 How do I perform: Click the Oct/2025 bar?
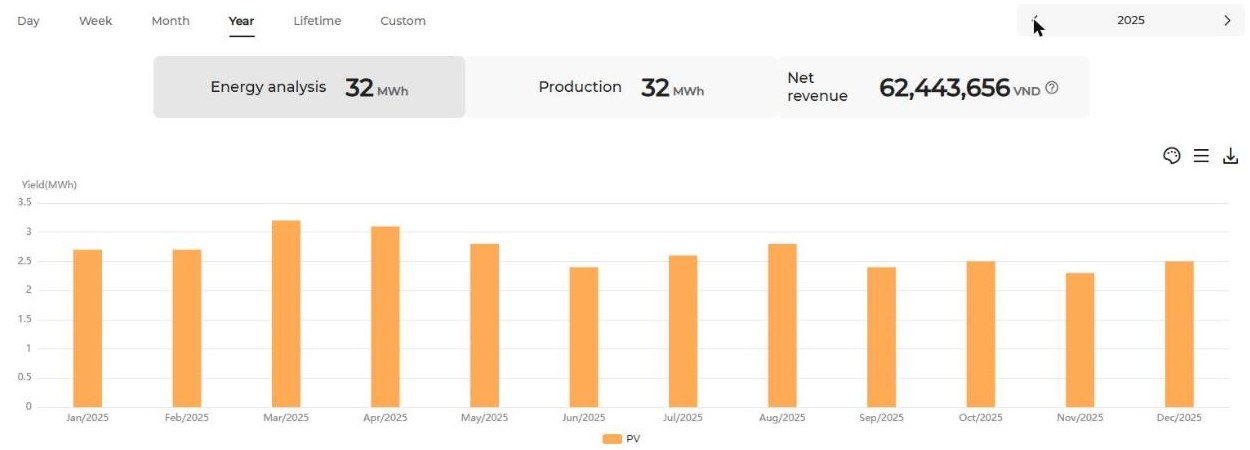pyautogui.click(x=981, y=334)
